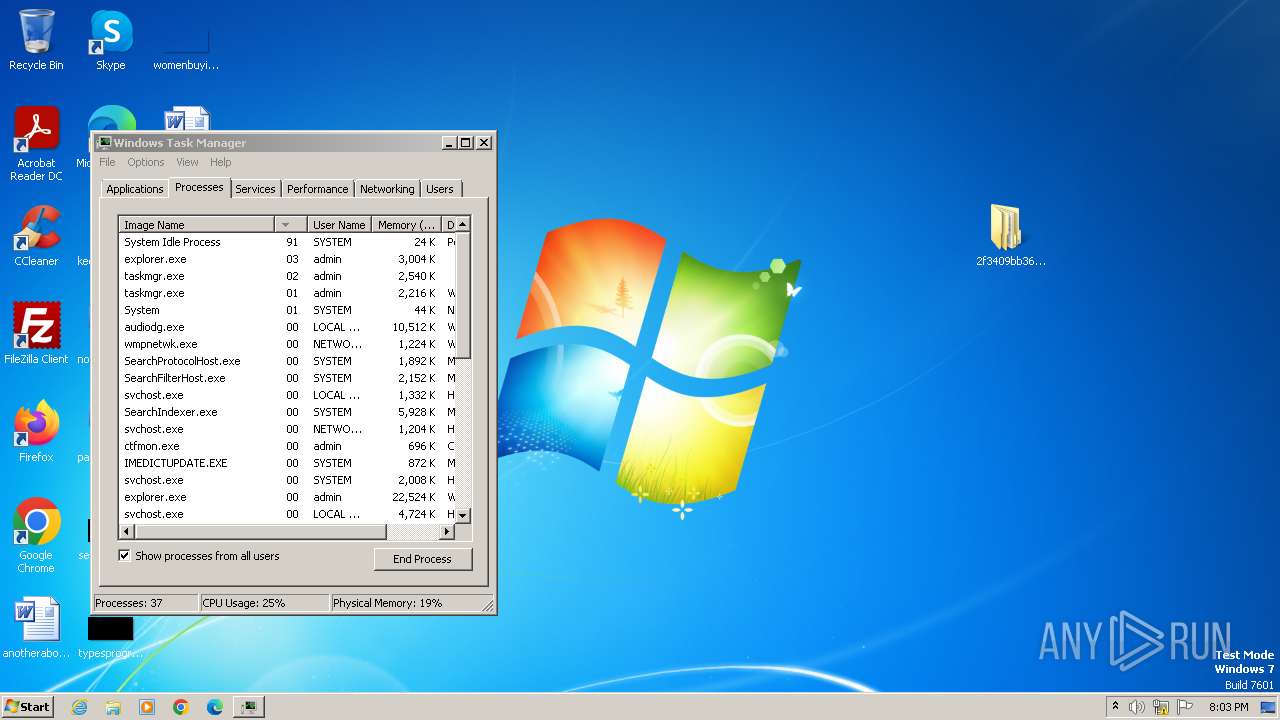Click the End Process button
Screen dimensions: 1280x720
coord(422,559)
